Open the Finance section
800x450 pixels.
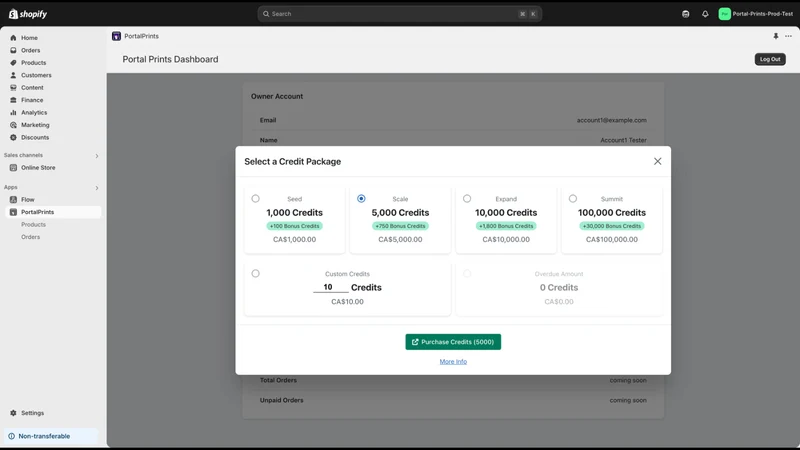pyautogui.click(x=32, y=100)
